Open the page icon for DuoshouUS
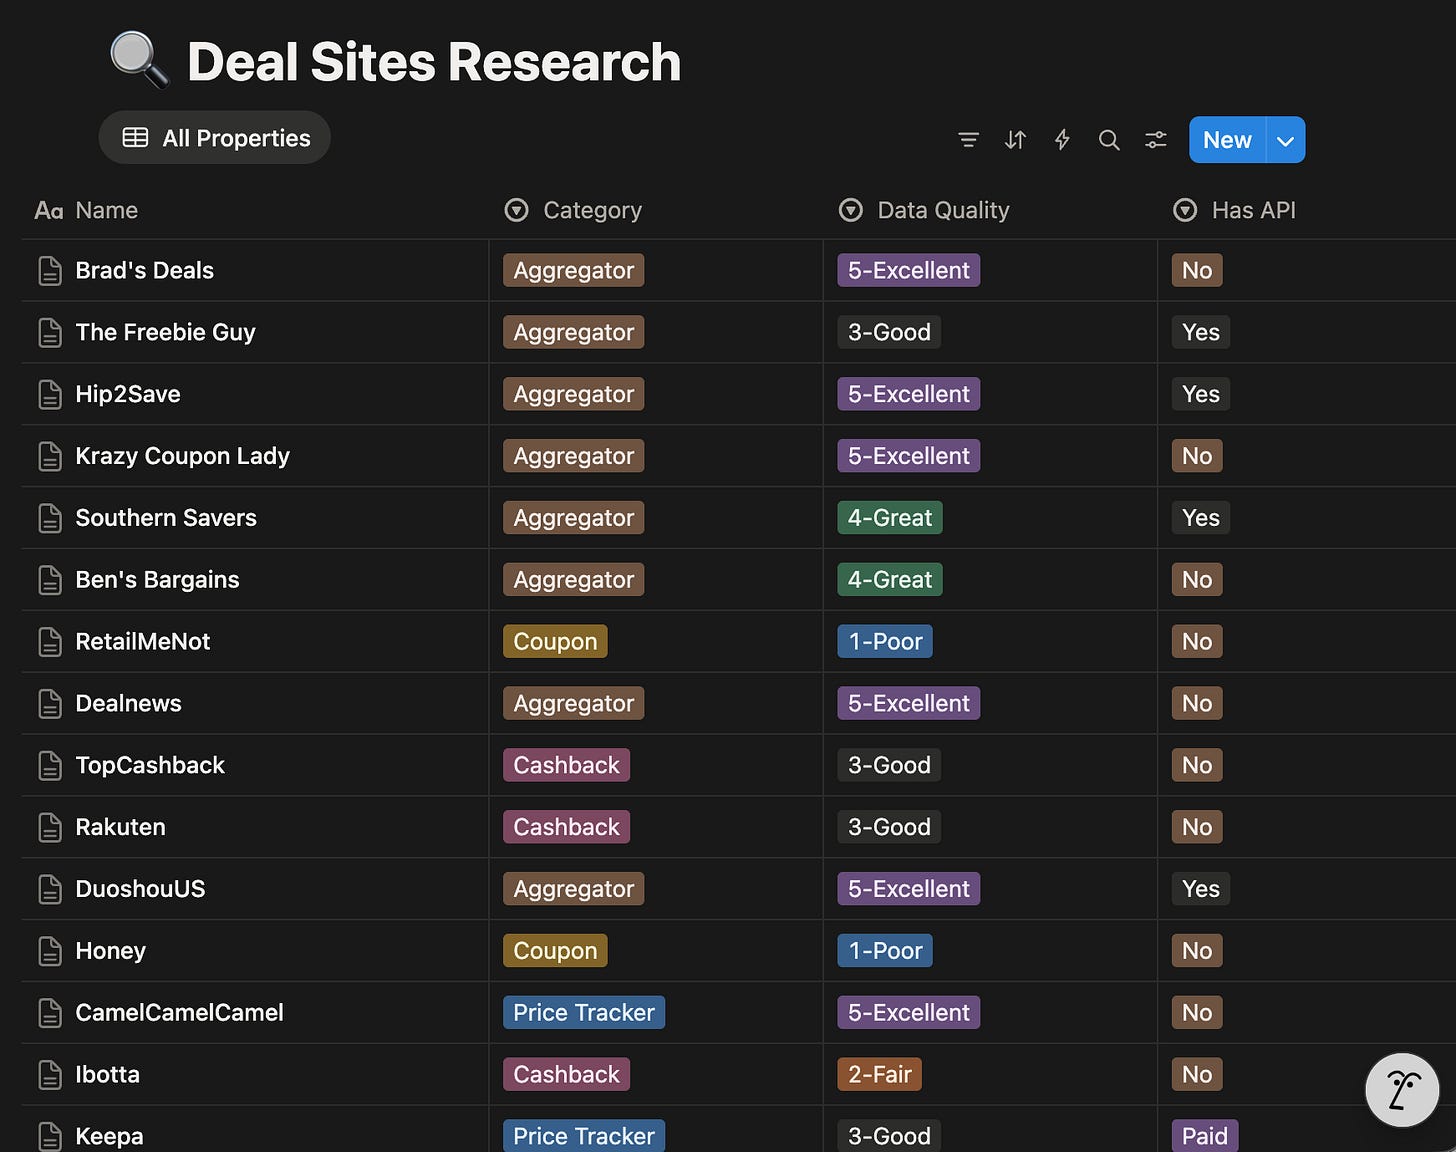1456x1152 pixels. click(50, 890)
